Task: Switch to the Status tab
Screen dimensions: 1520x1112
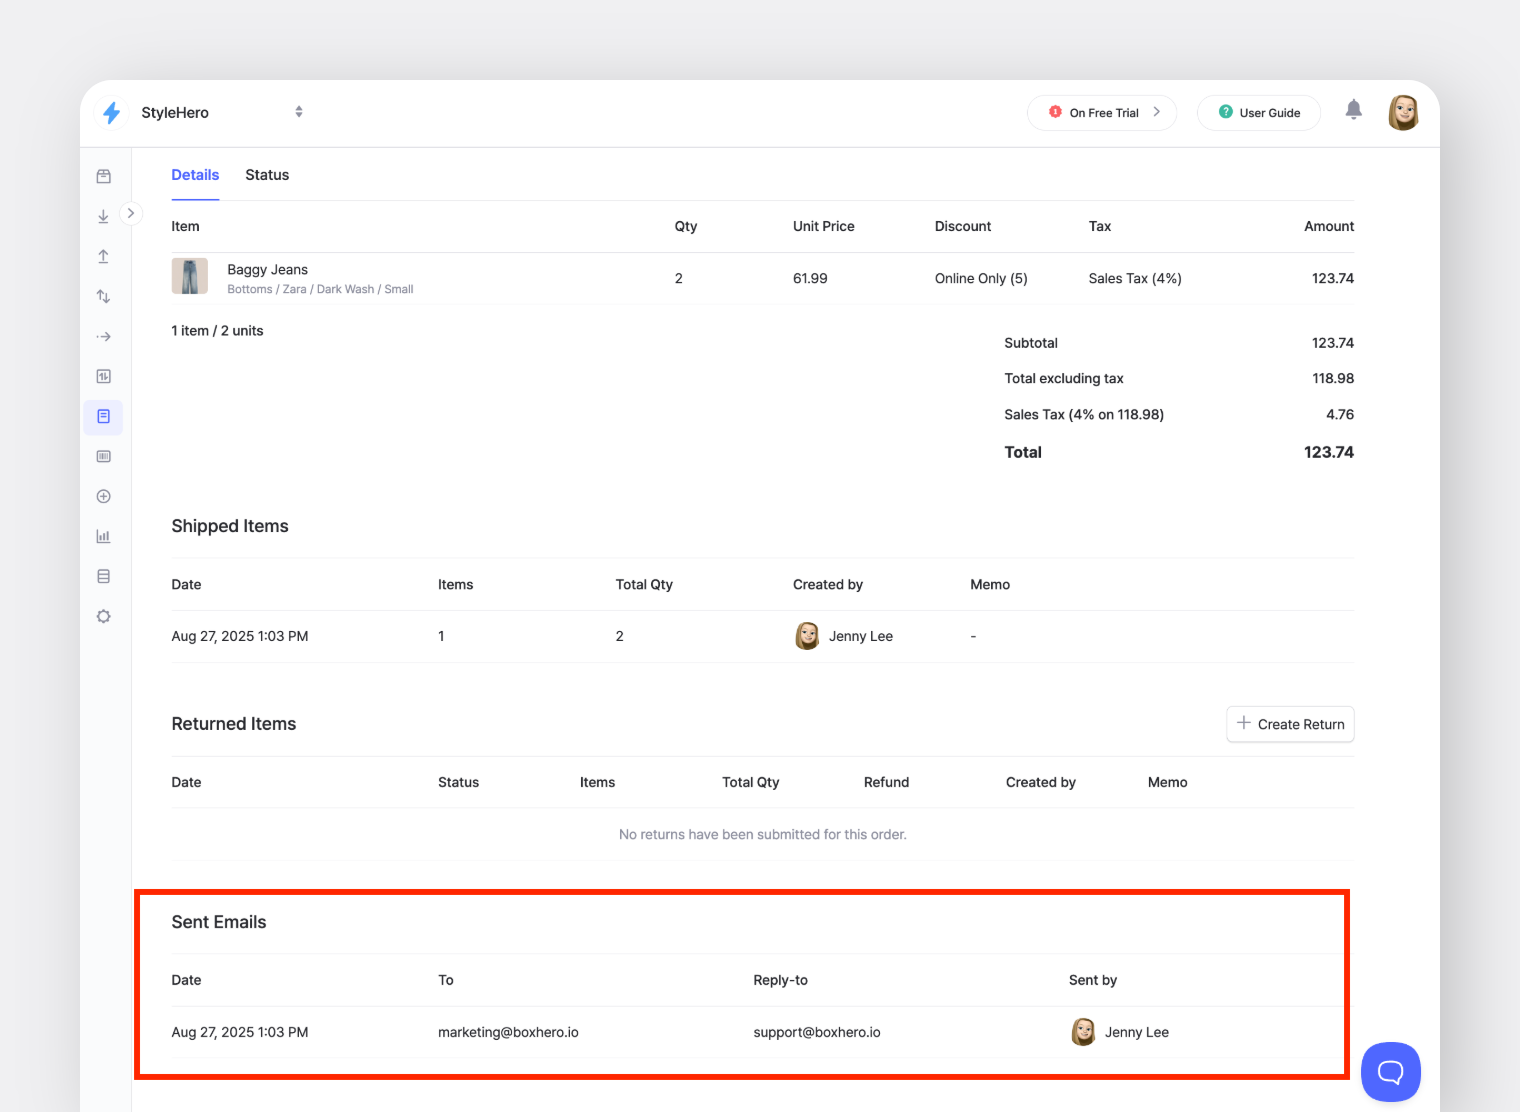Action: (x=266, y=174)
